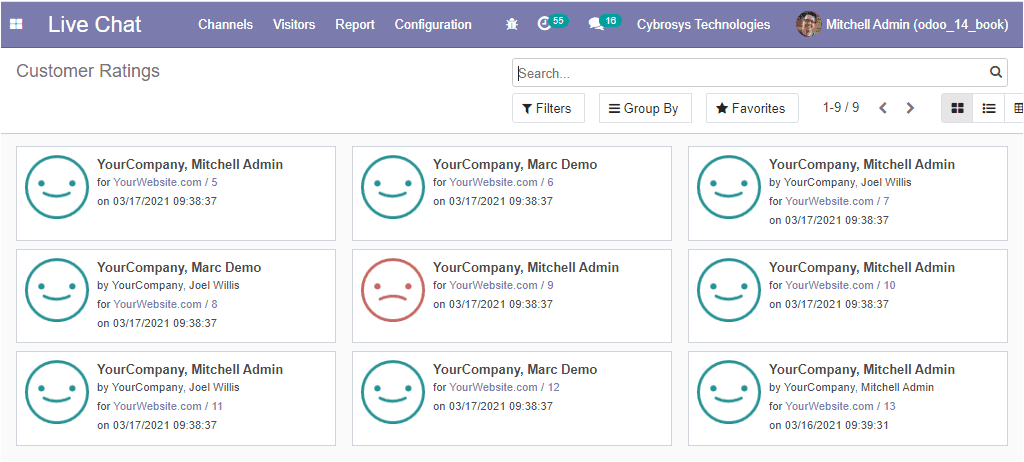The height and width of the screenshot is (462, 1024).
Task: Open the Mitchell Admin user menu
Action: click(x=903, y=24)
